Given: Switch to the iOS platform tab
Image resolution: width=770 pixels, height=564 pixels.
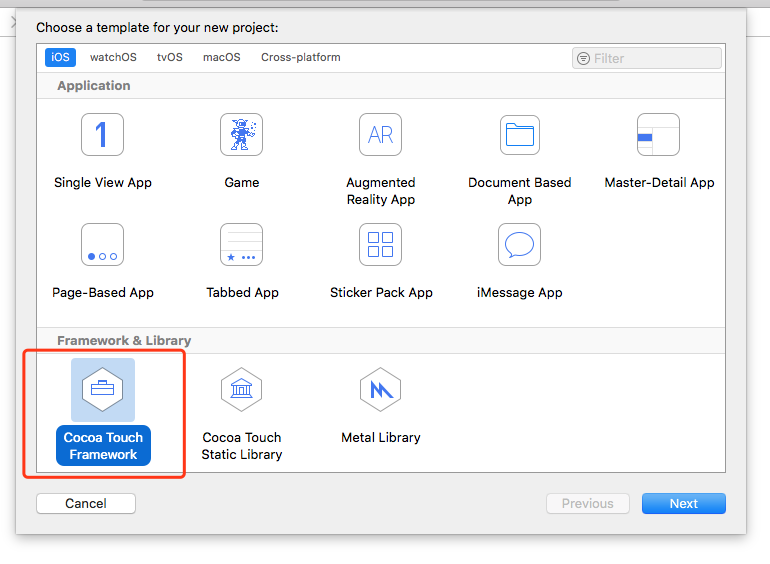Looking at the screenshot, I should 60,57.
